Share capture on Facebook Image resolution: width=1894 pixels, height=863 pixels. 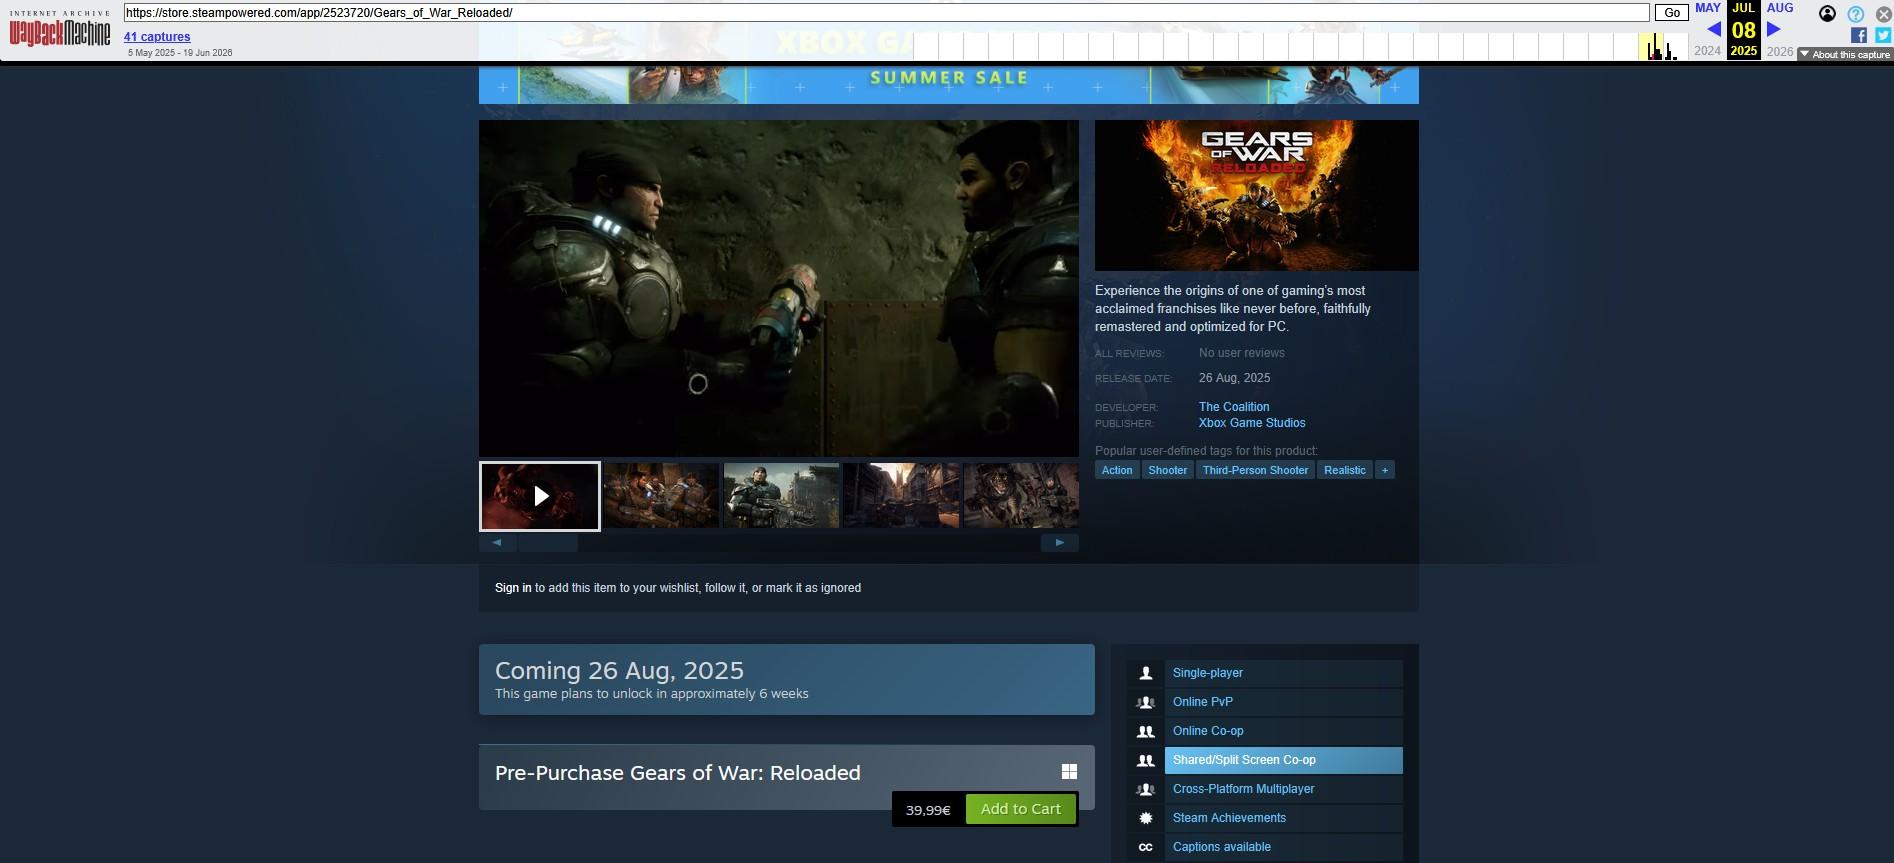[1859, 35]
